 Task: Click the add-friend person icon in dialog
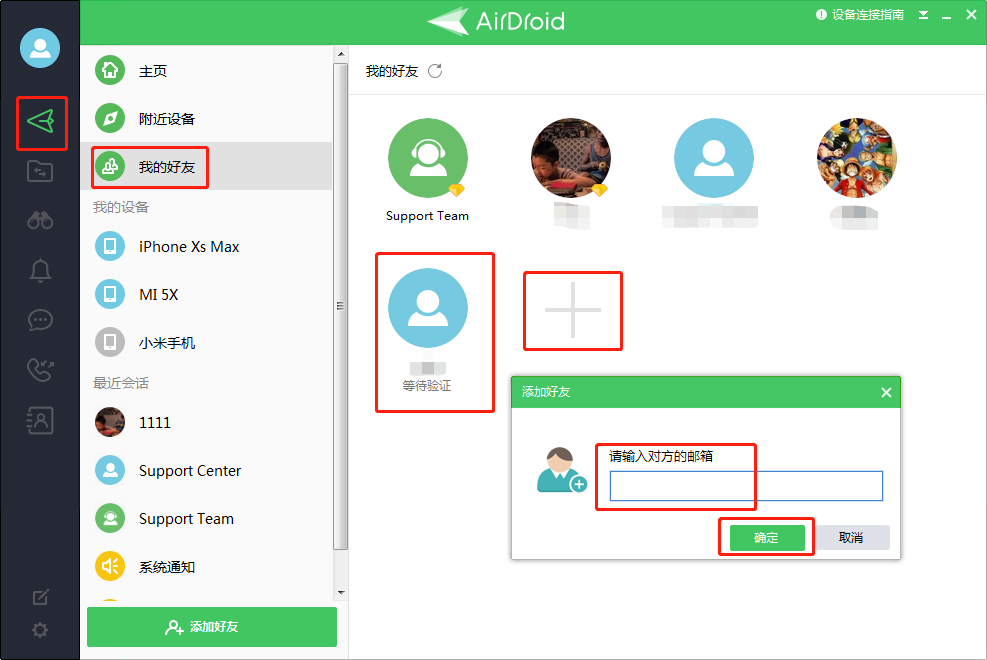click(561, 469)
